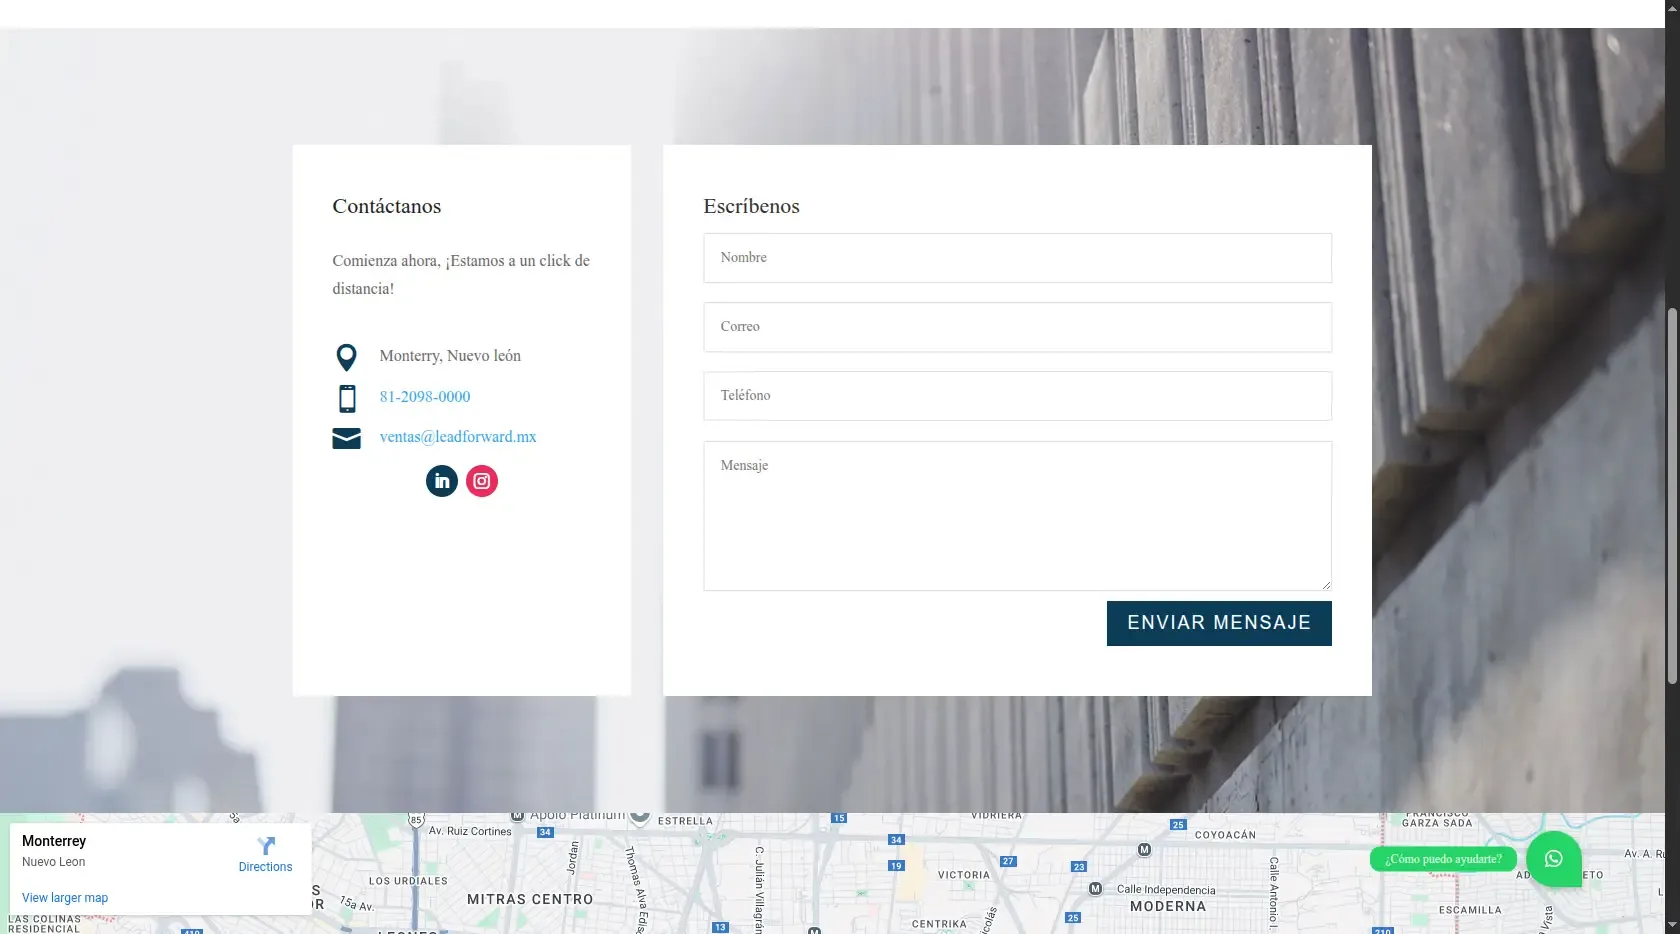Viewport: 1680px width, 934px height.
Task: Click the location pin icon beside Monterry
Action: (x=346, y=357)
